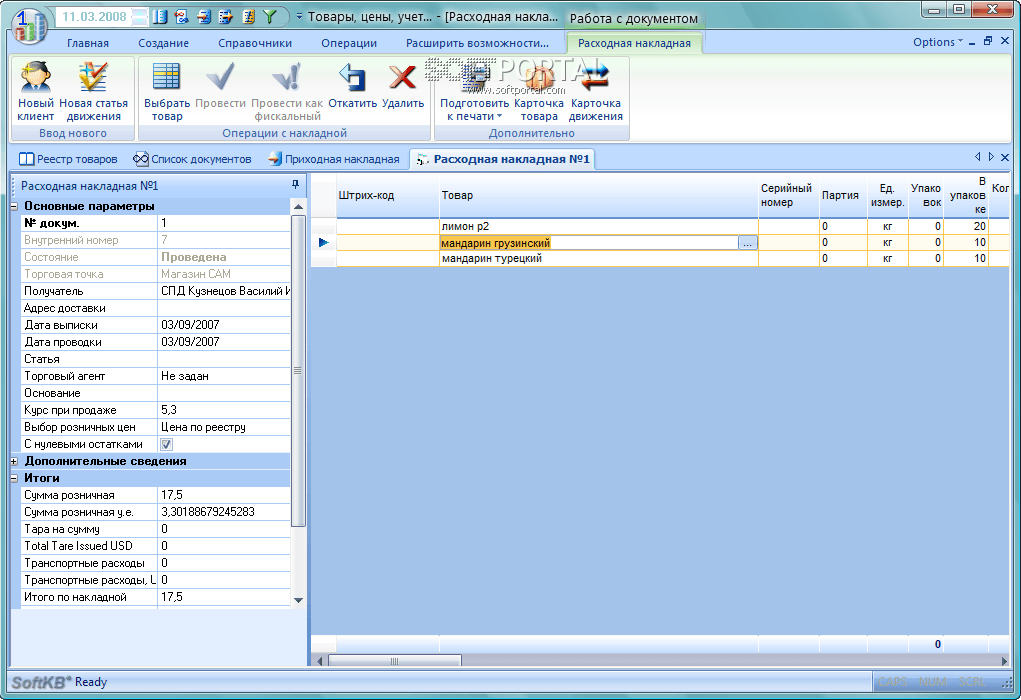Click Дата выписки value 03/09/2007

pos(224,325)
